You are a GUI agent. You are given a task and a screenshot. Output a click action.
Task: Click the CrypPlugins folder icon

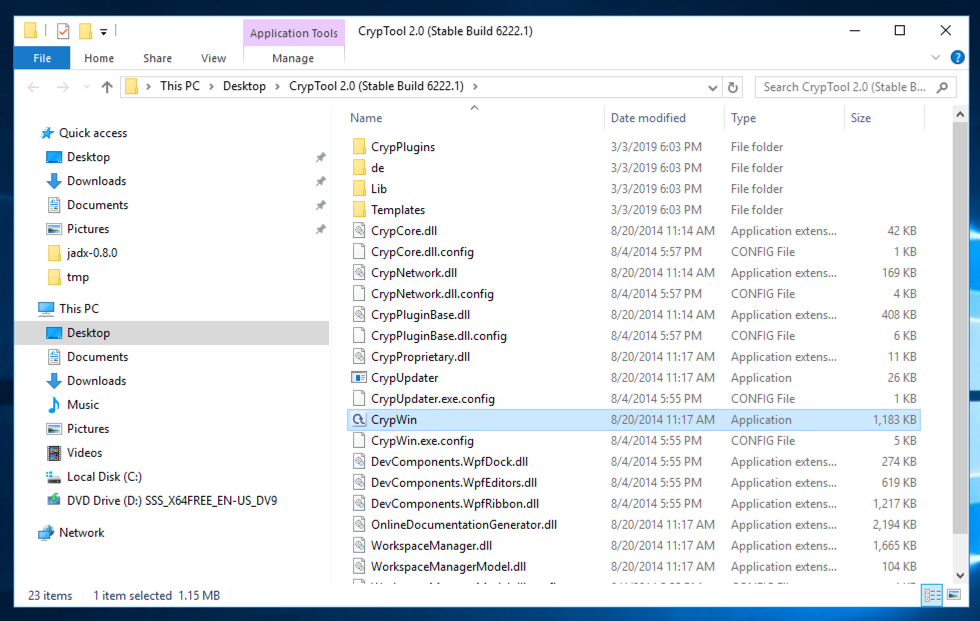[359, 147]
